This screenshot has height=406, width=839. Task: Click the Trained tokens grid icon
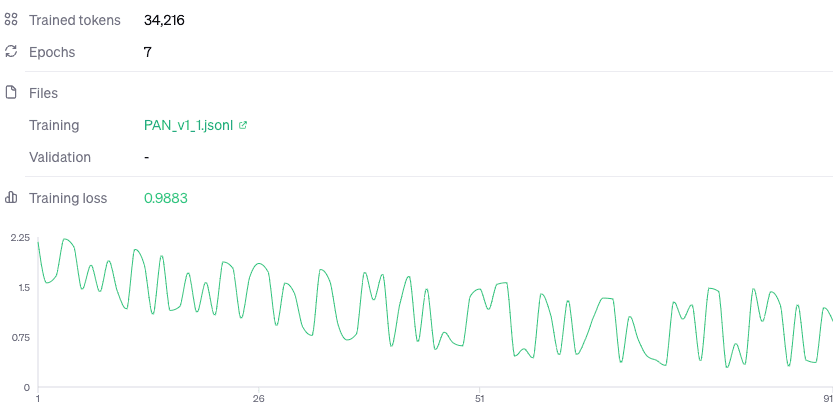point(12,20)
